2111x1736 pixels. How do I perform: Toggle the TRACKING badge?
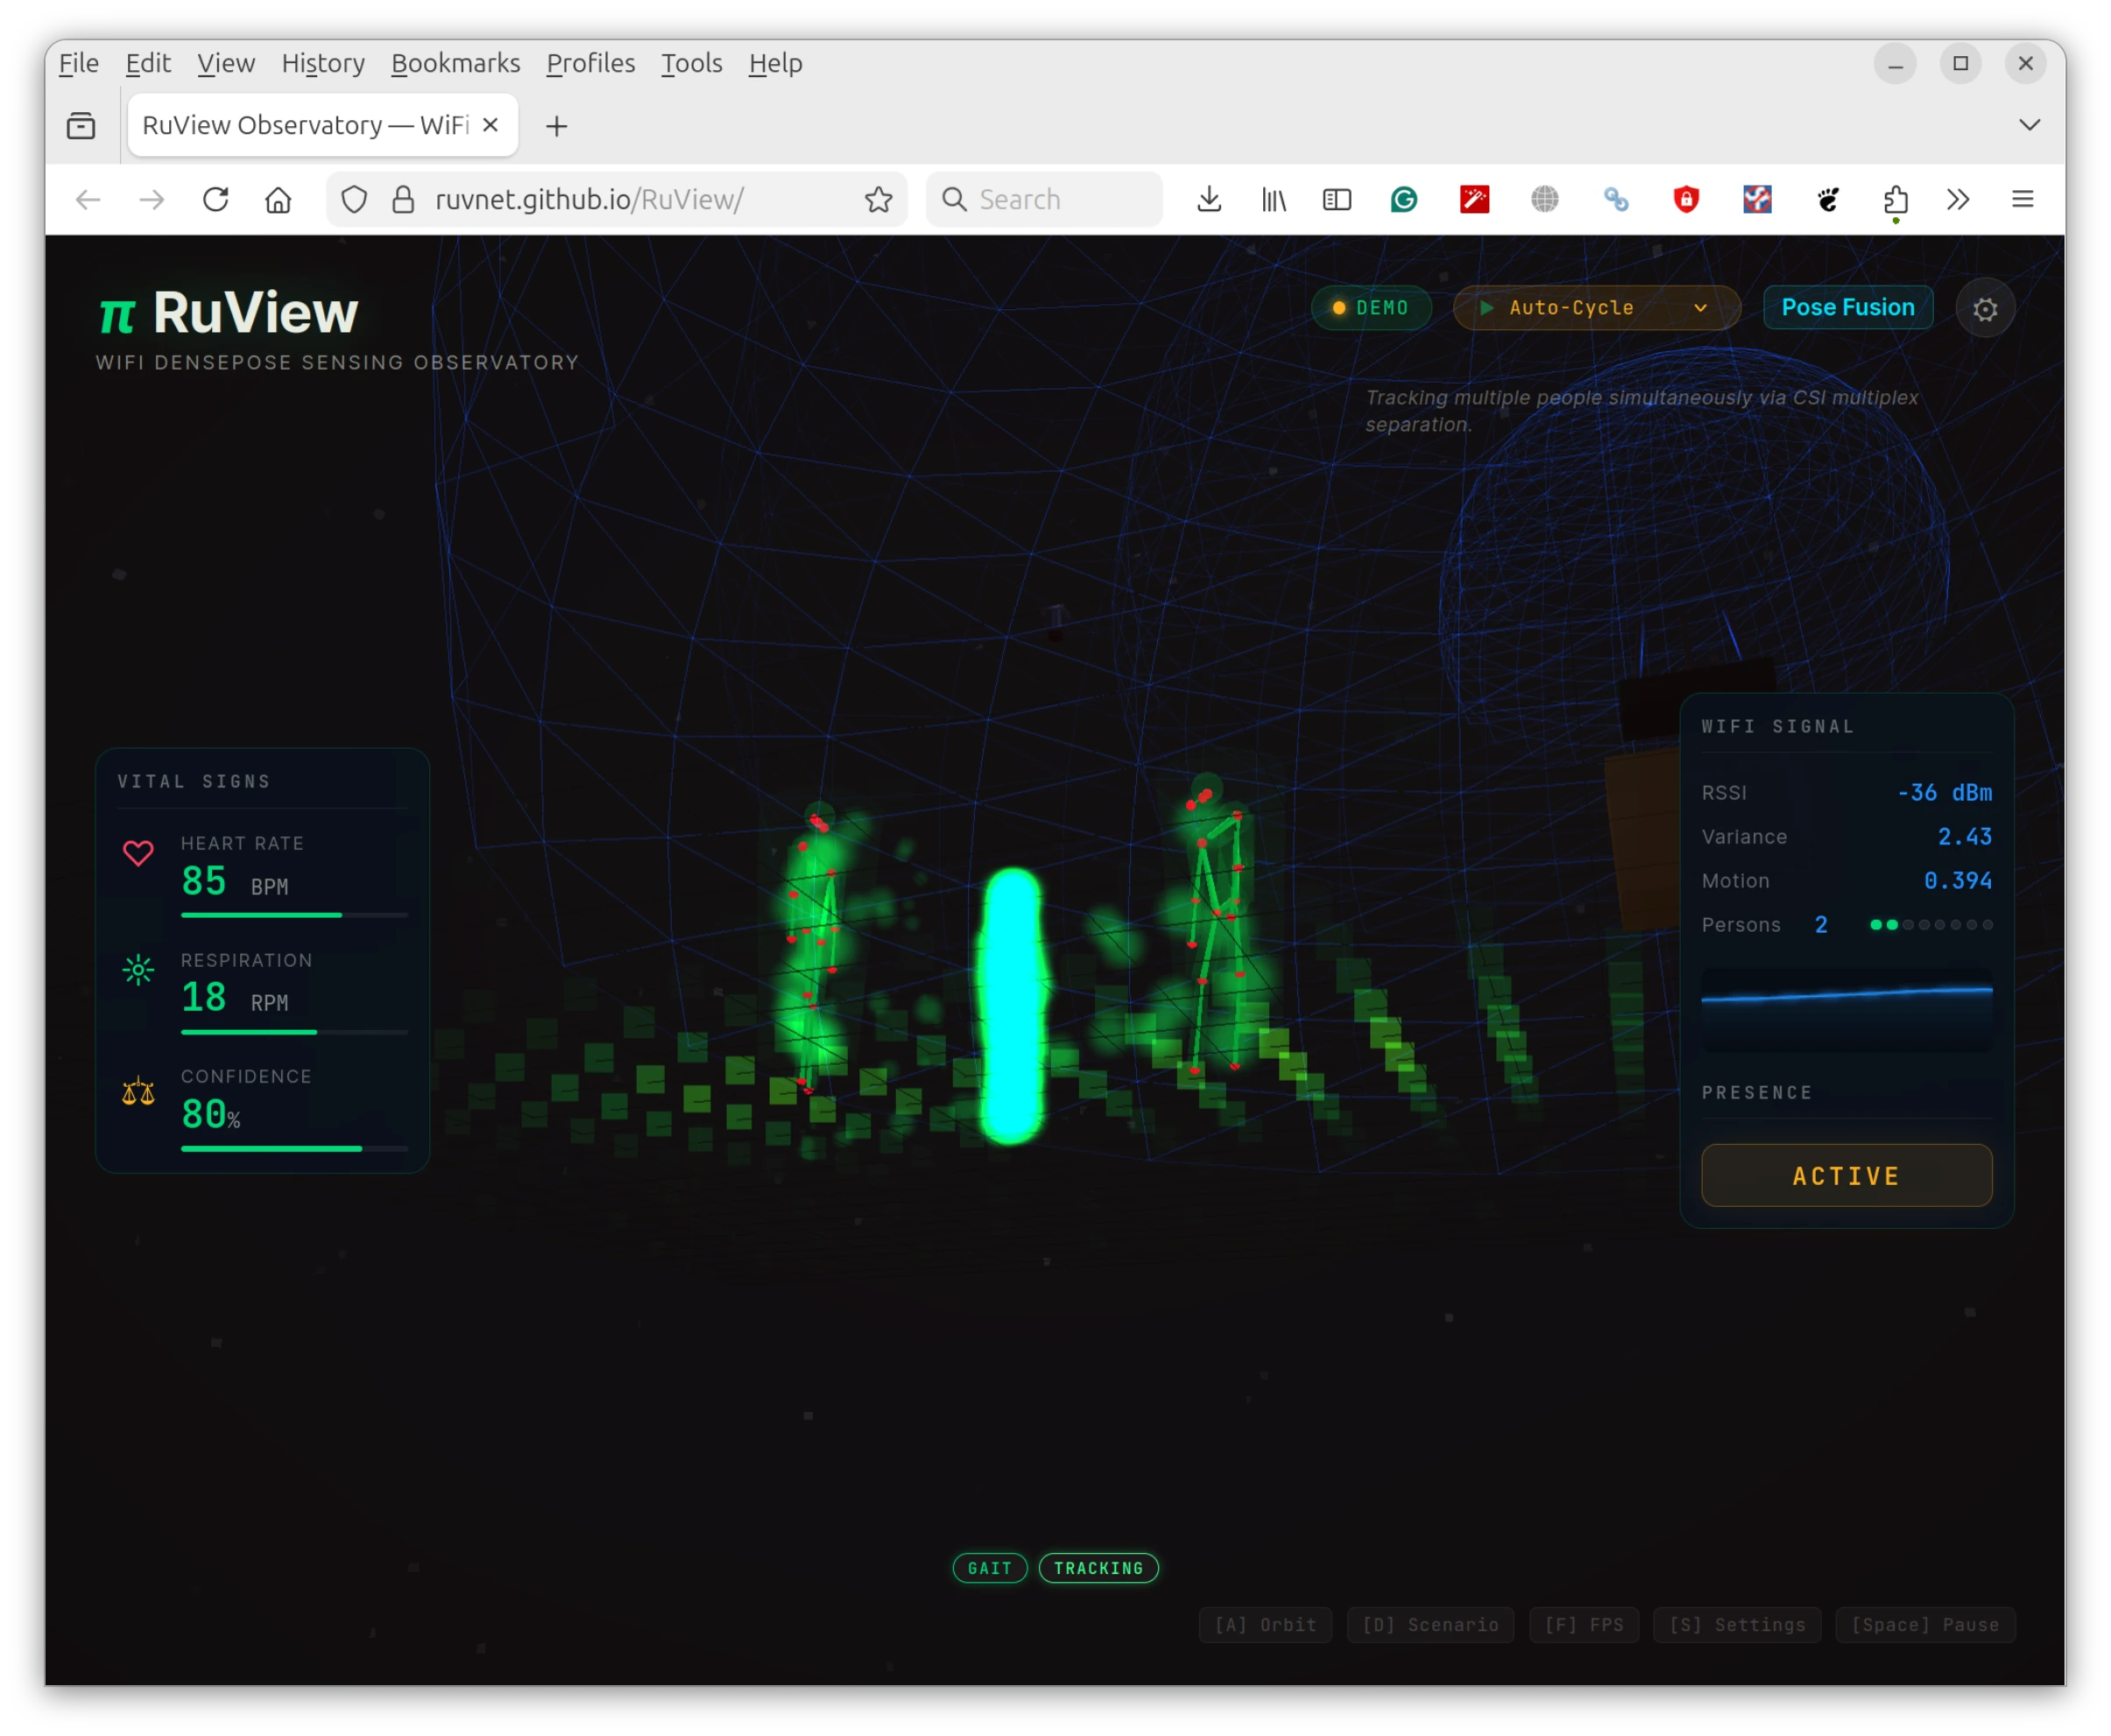point(1098,1568)
